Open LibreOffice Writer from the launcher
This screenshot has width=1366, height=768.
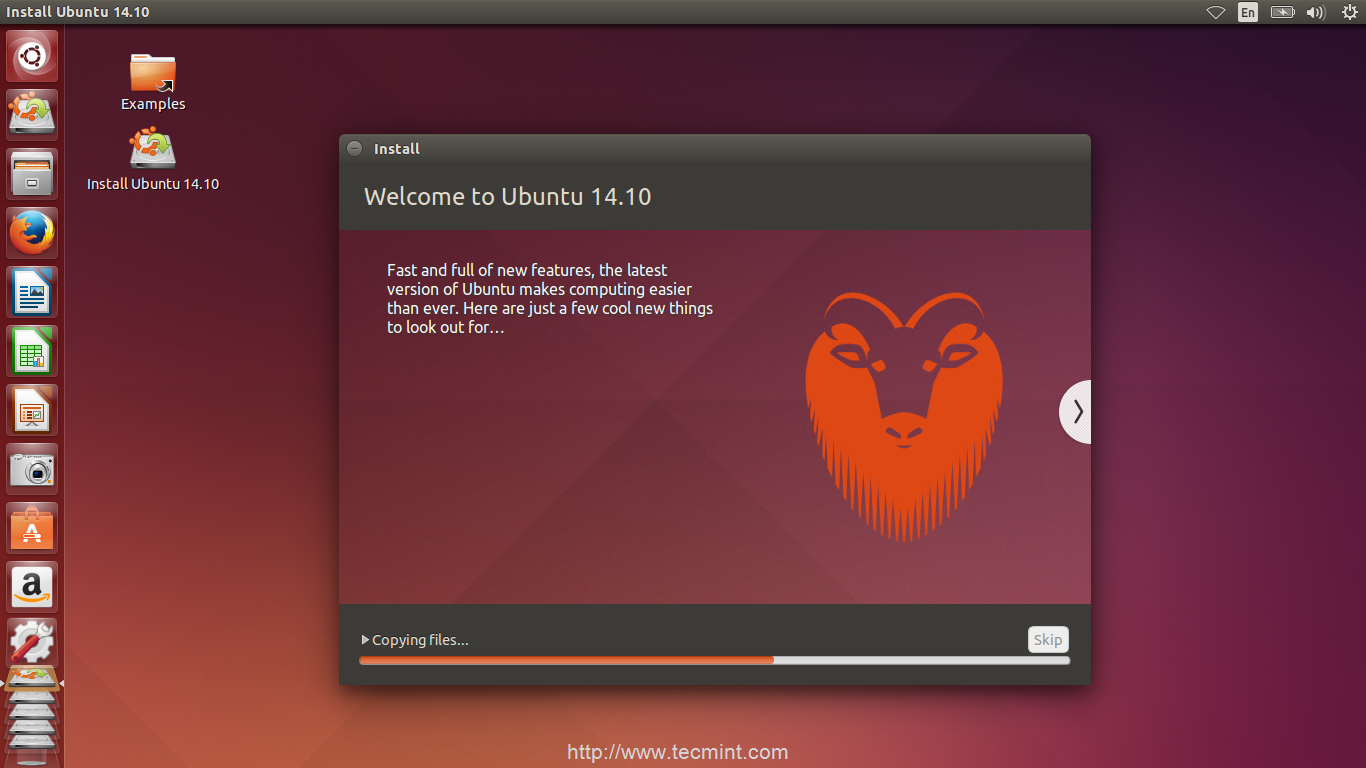[32, 292]
